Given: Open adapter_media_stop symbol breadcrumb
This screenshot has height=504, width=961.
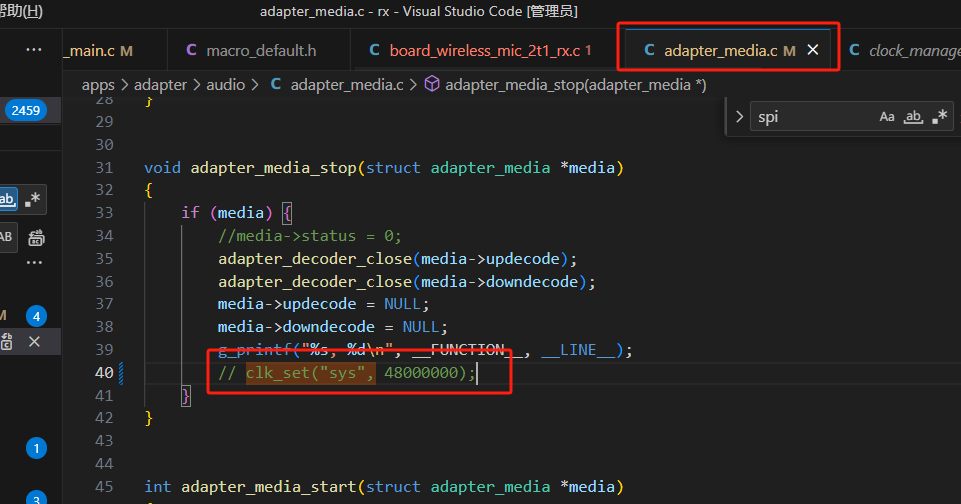Looking at the screenshot, I should point(575,85).
